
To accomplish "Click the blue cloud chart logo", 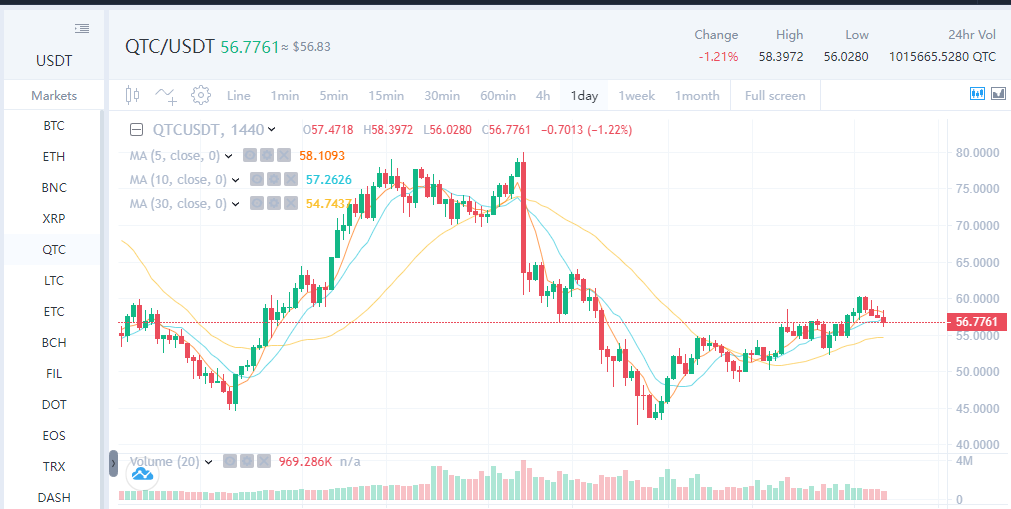I will click(142, 475).
